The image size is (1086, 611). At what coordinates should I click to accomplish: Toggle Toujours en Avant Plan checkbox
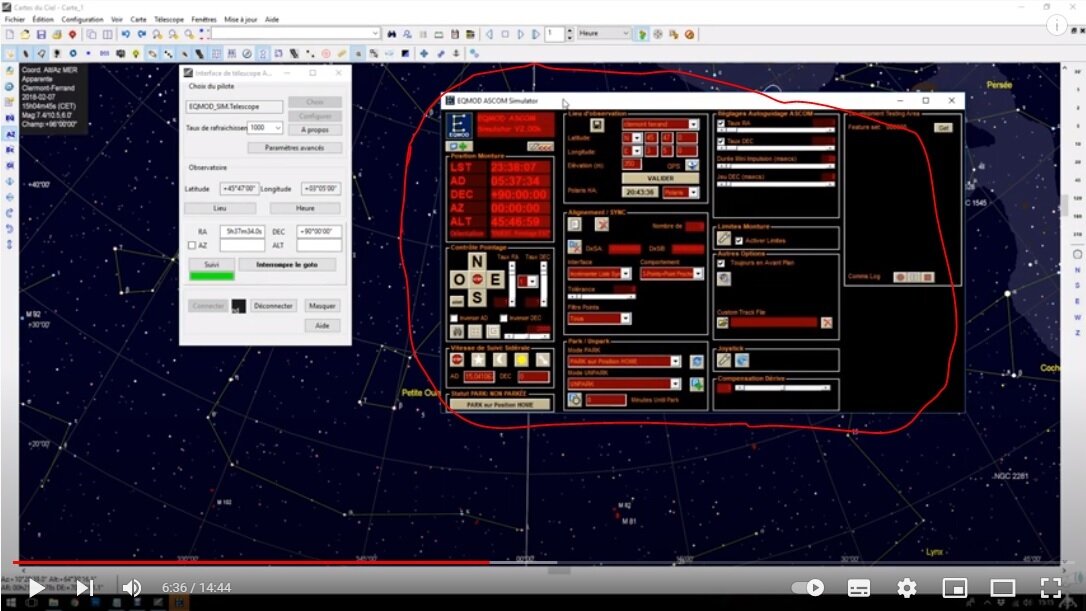pos(721,263)
